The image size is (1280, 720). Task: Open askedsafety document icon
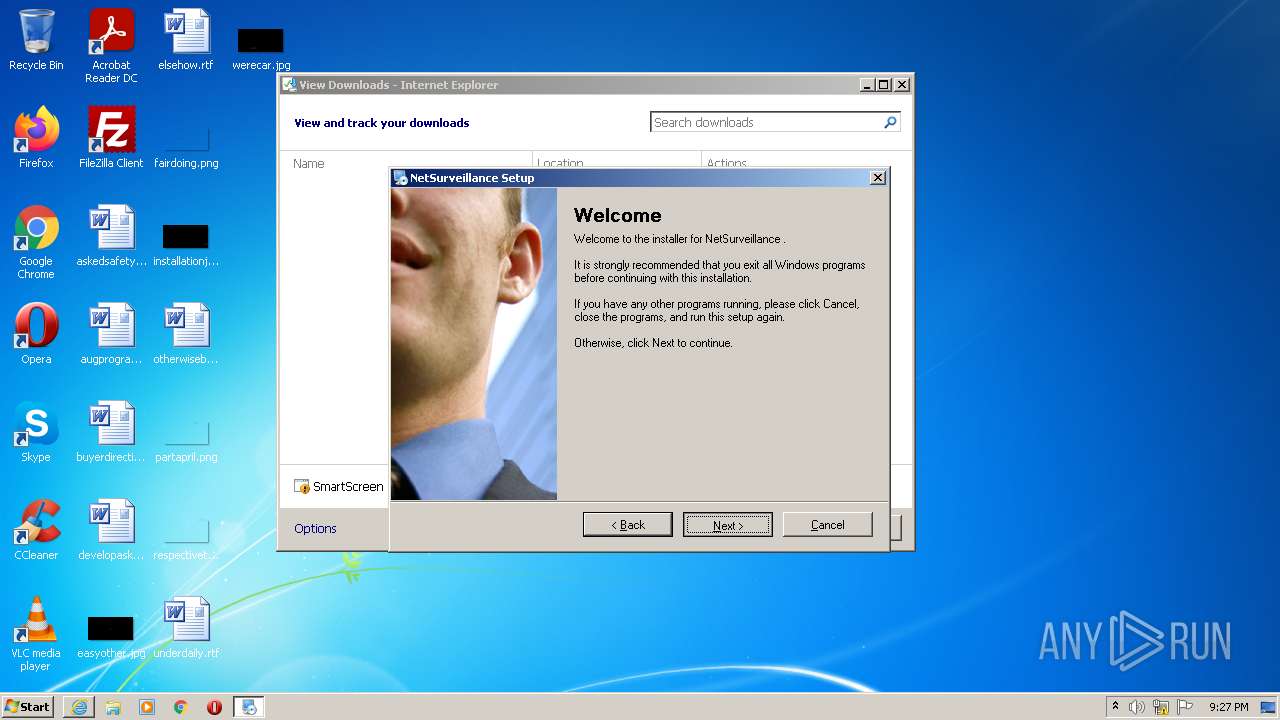coord(111,236)
